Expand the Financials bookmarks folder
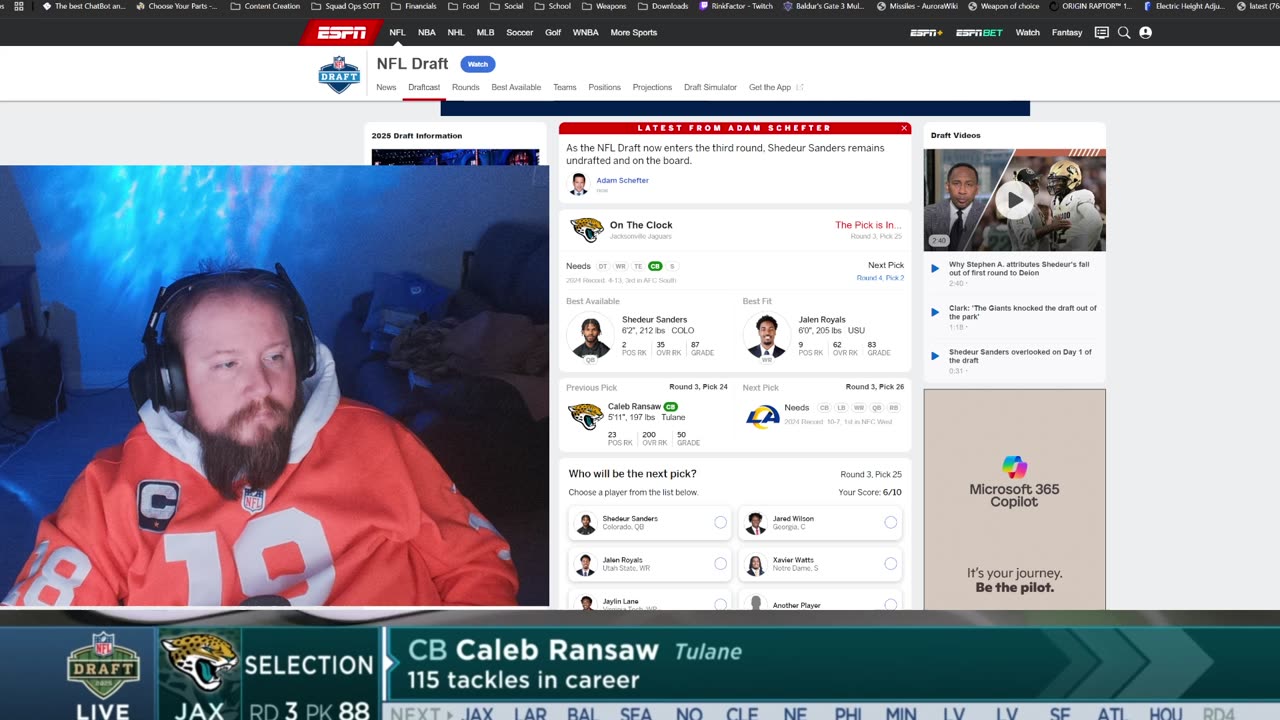This screenshot has width=1280, height=720. coord(414,6)
